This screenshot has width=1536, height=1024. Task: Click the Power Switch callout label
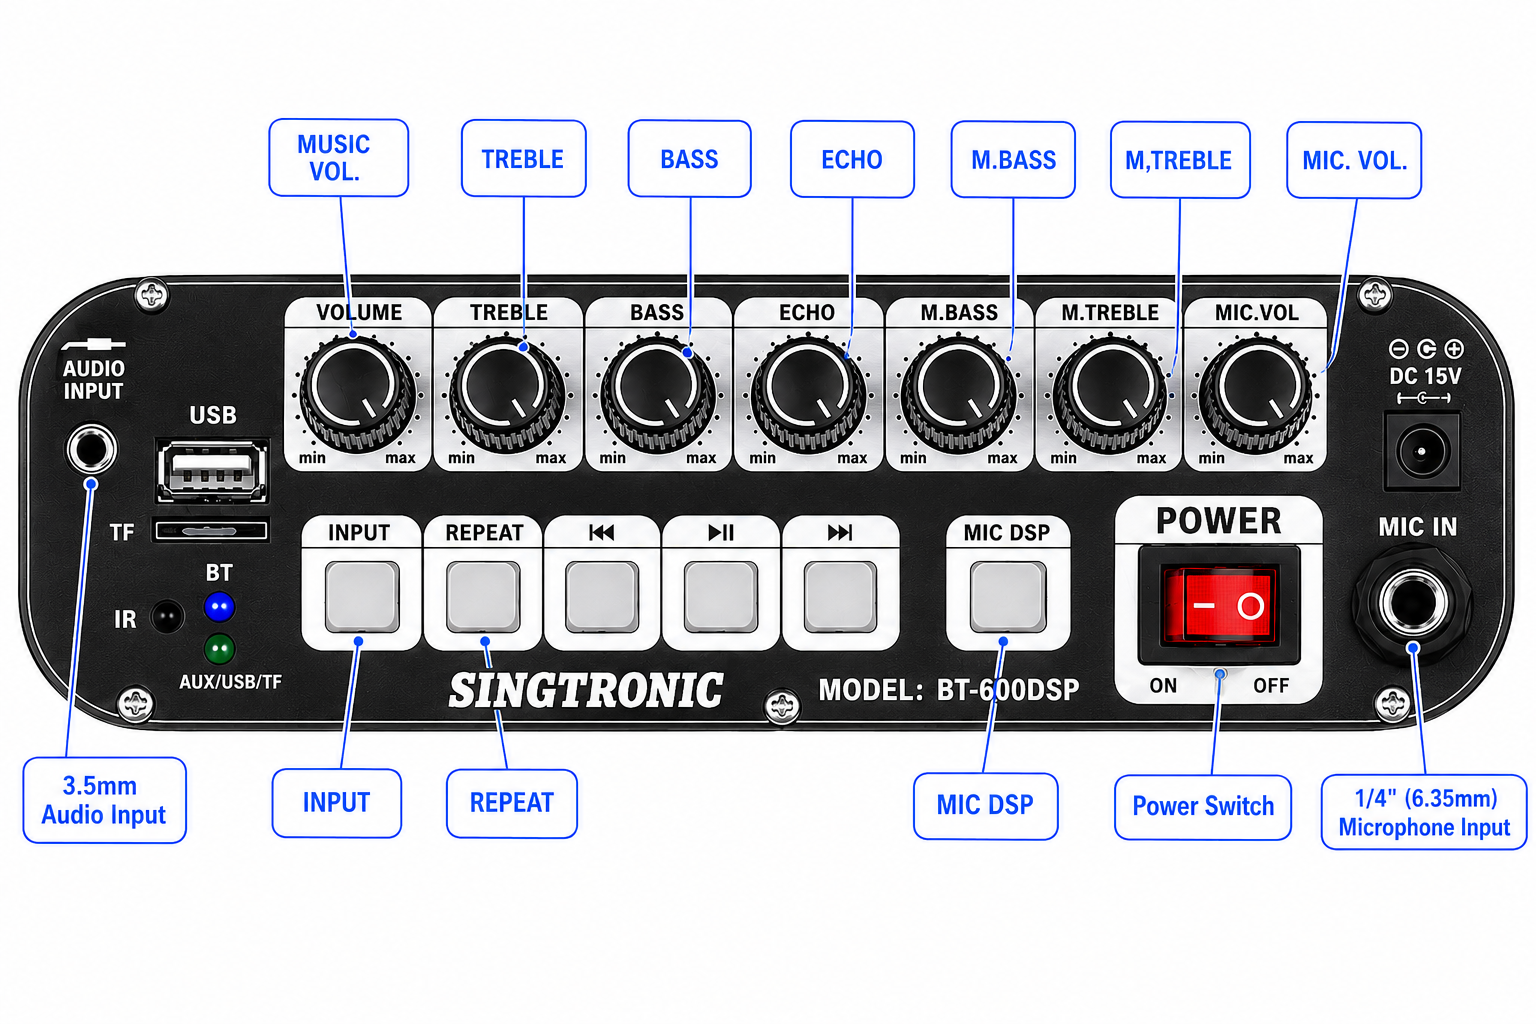[1203, 807]
